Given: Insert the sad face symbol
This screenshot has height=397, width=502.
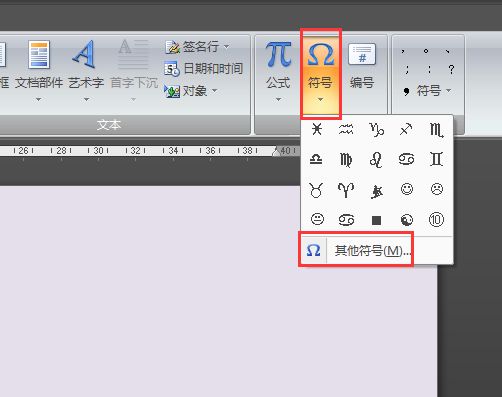Looking at the screenshot, I should tap(437, 189).
